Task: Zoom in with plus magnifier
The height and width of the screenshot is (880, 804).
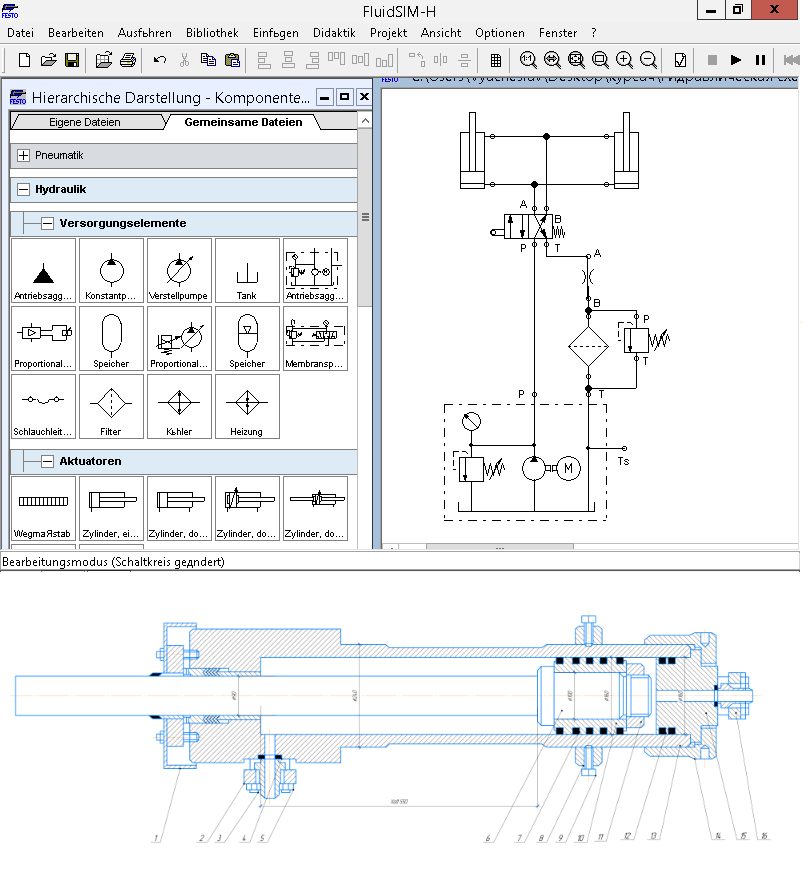Action: (x=624, y=59)
